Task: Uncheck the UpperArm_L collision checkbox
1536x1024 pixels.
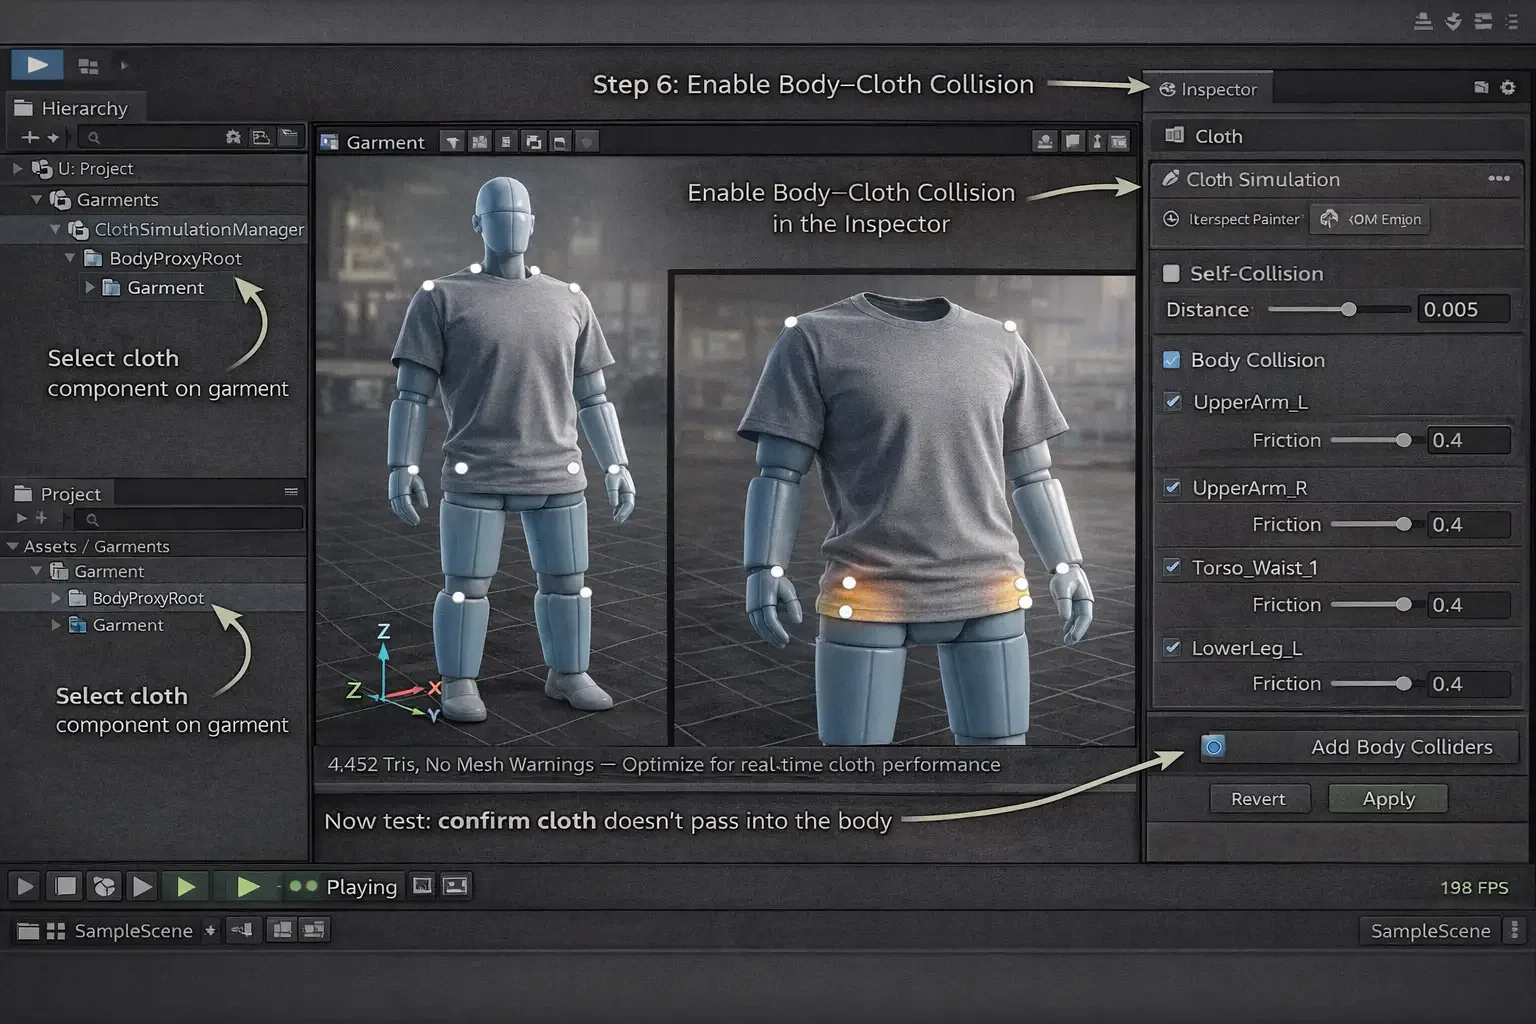Action: tap(1171, 402)
